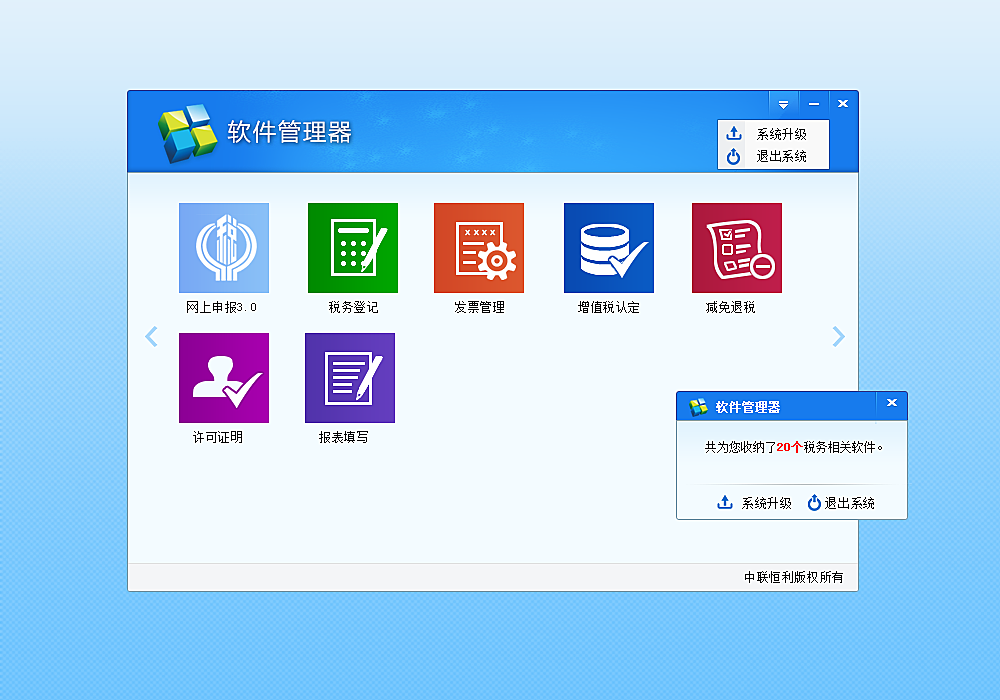Open the 减免退税 application

737,248
